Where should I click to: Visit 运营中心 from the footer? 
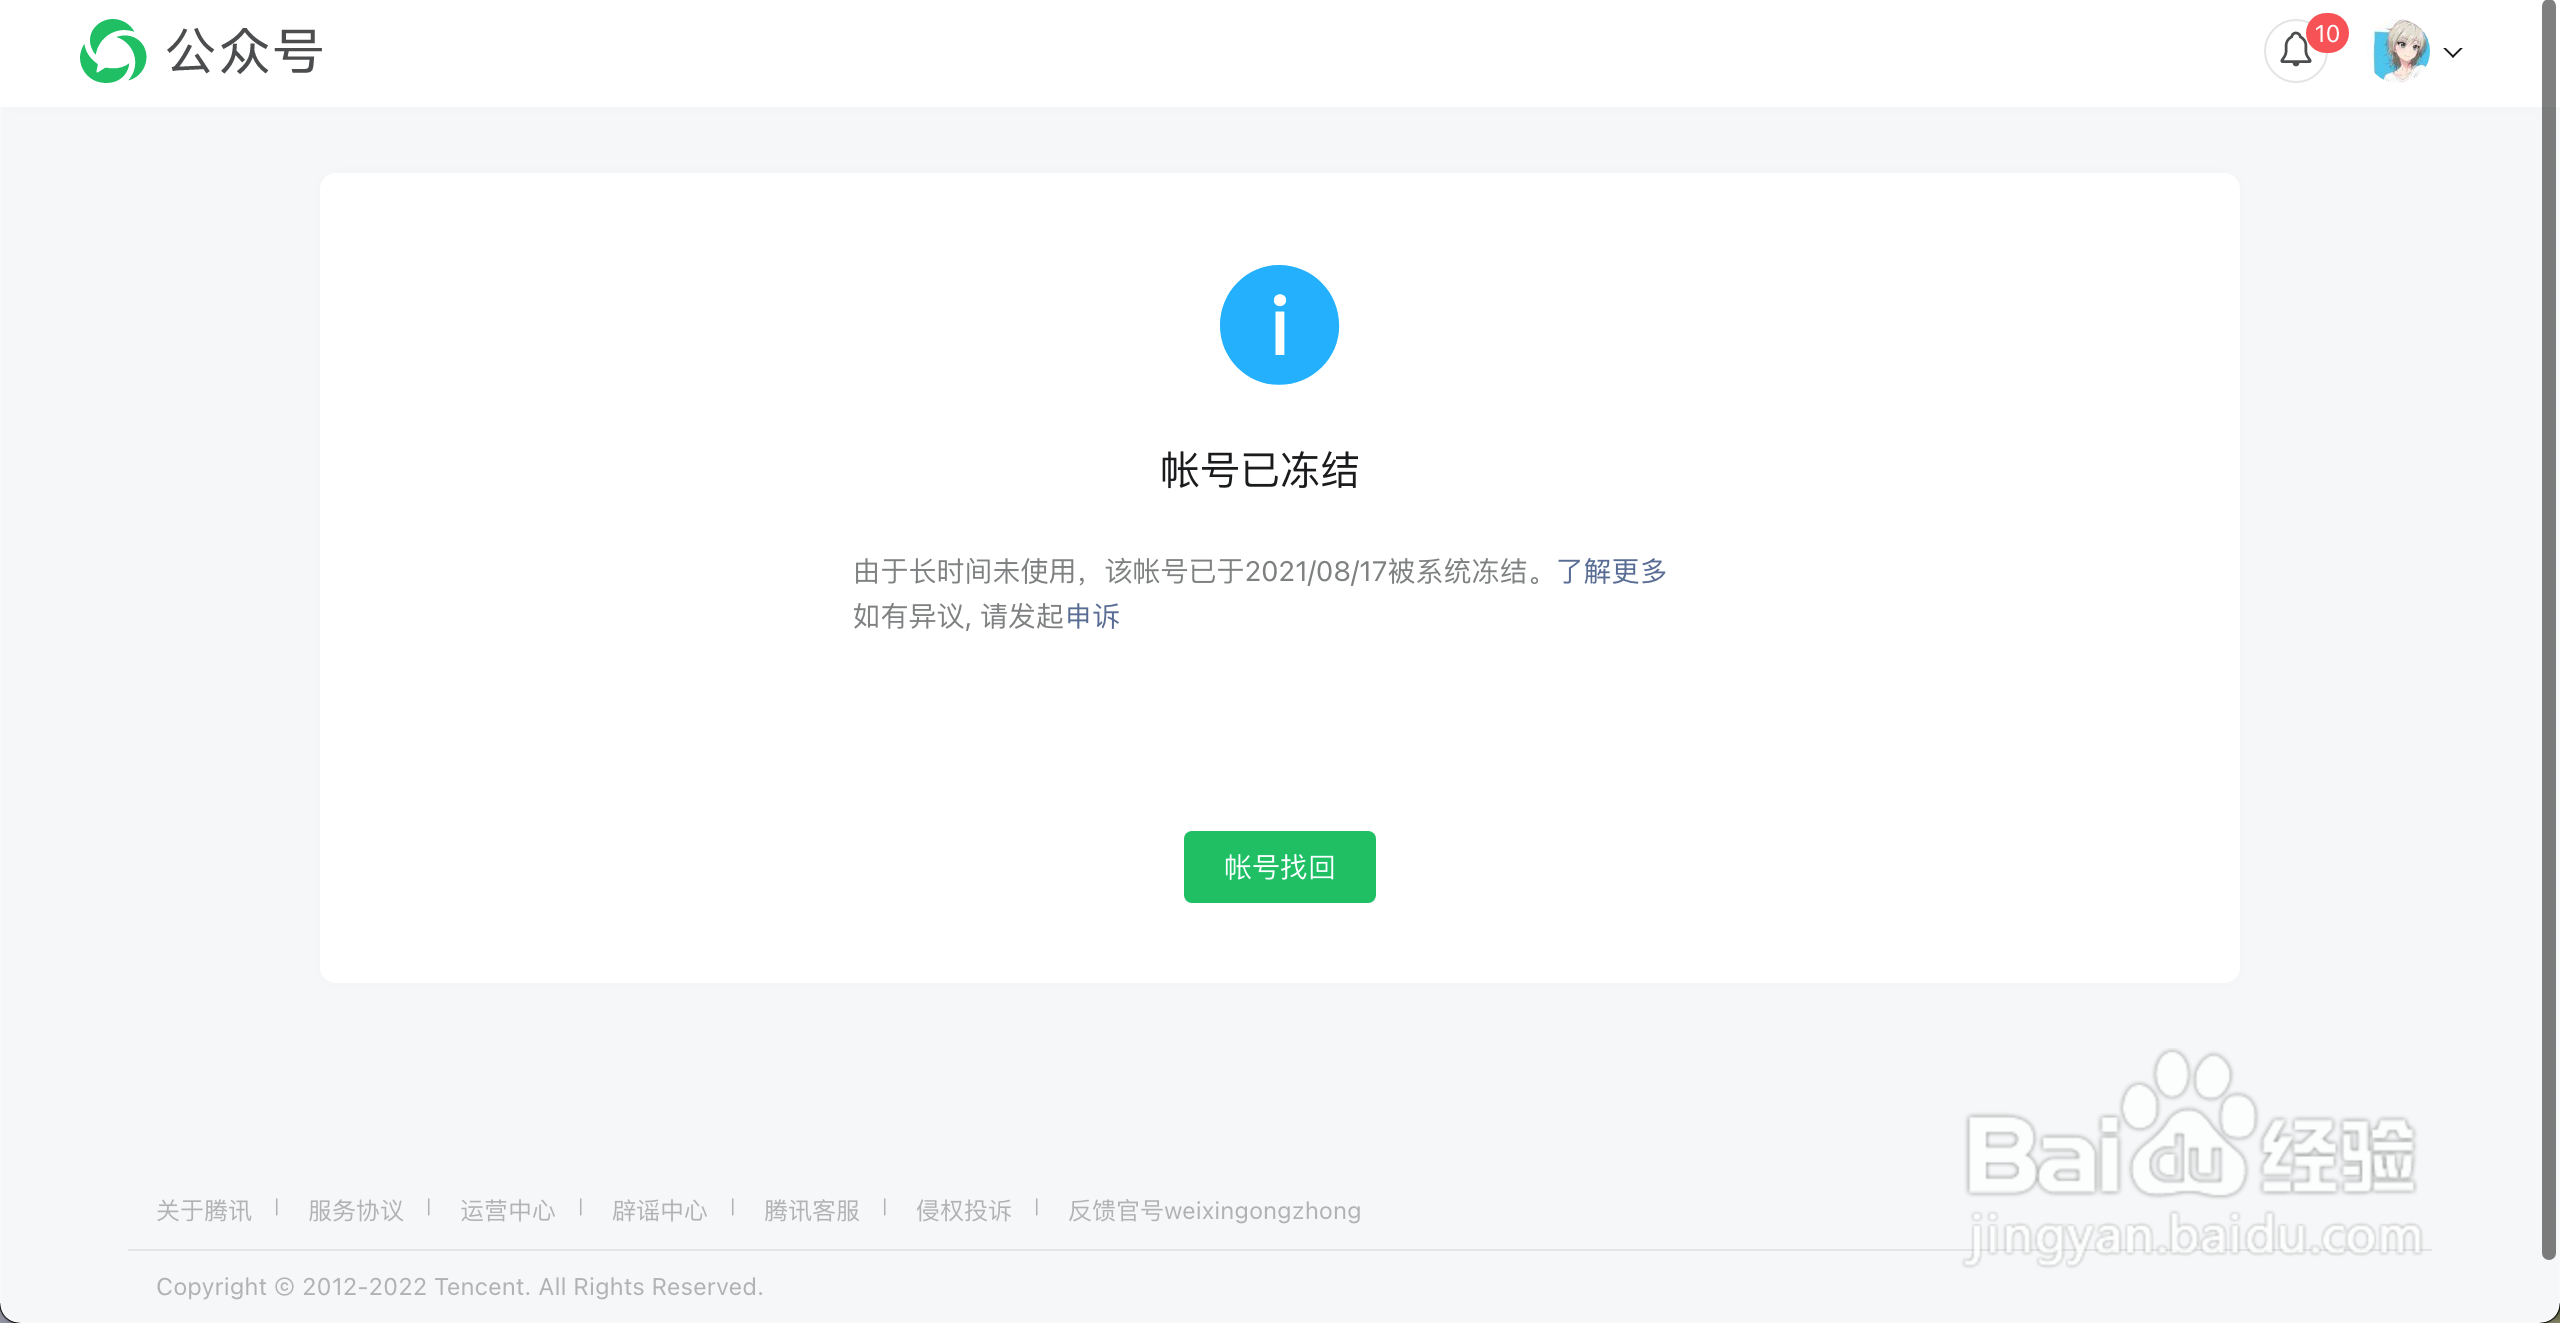tap(508, 1210)
